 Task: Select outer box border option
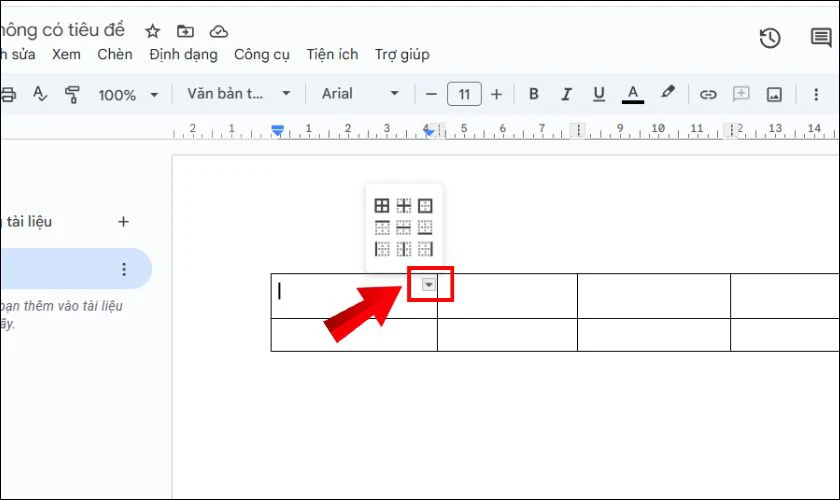(425, 205)
